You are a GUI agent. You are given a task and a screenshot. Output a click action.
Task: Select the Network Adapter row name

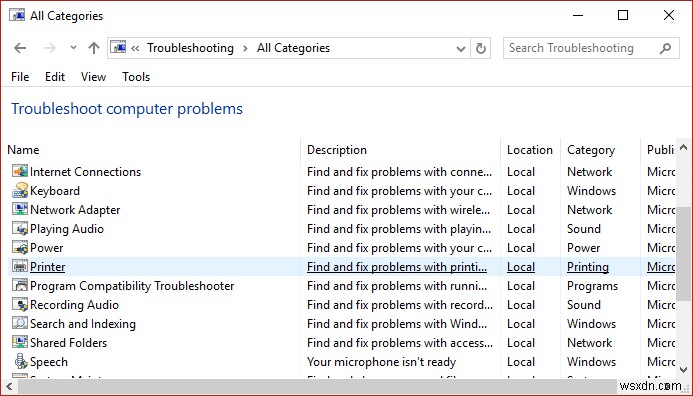75,209
